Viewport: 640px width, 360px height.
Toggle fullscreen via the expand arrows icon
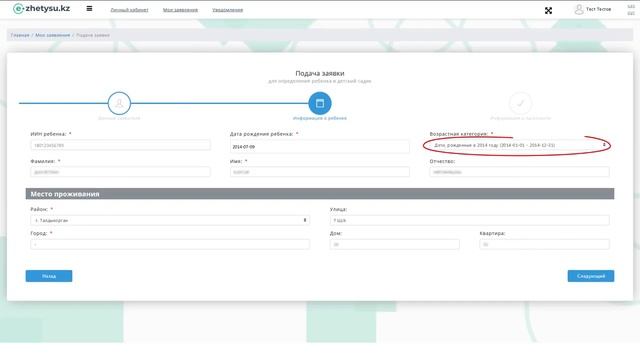click(548, 11)
